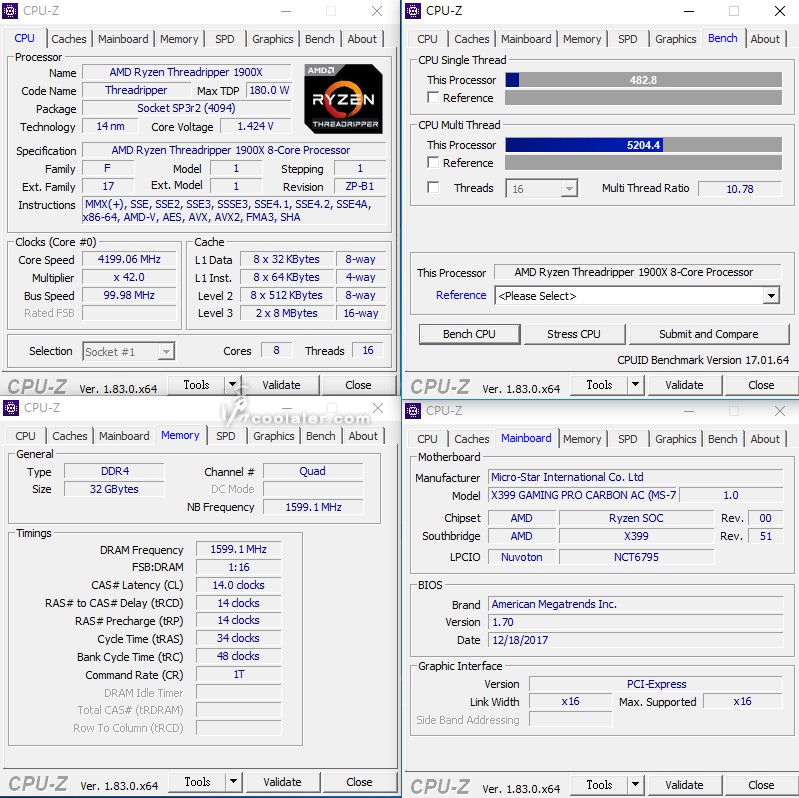Switch to the CPU tab in the Memory window
Screen dimensions: 799x798
point(25,436)
